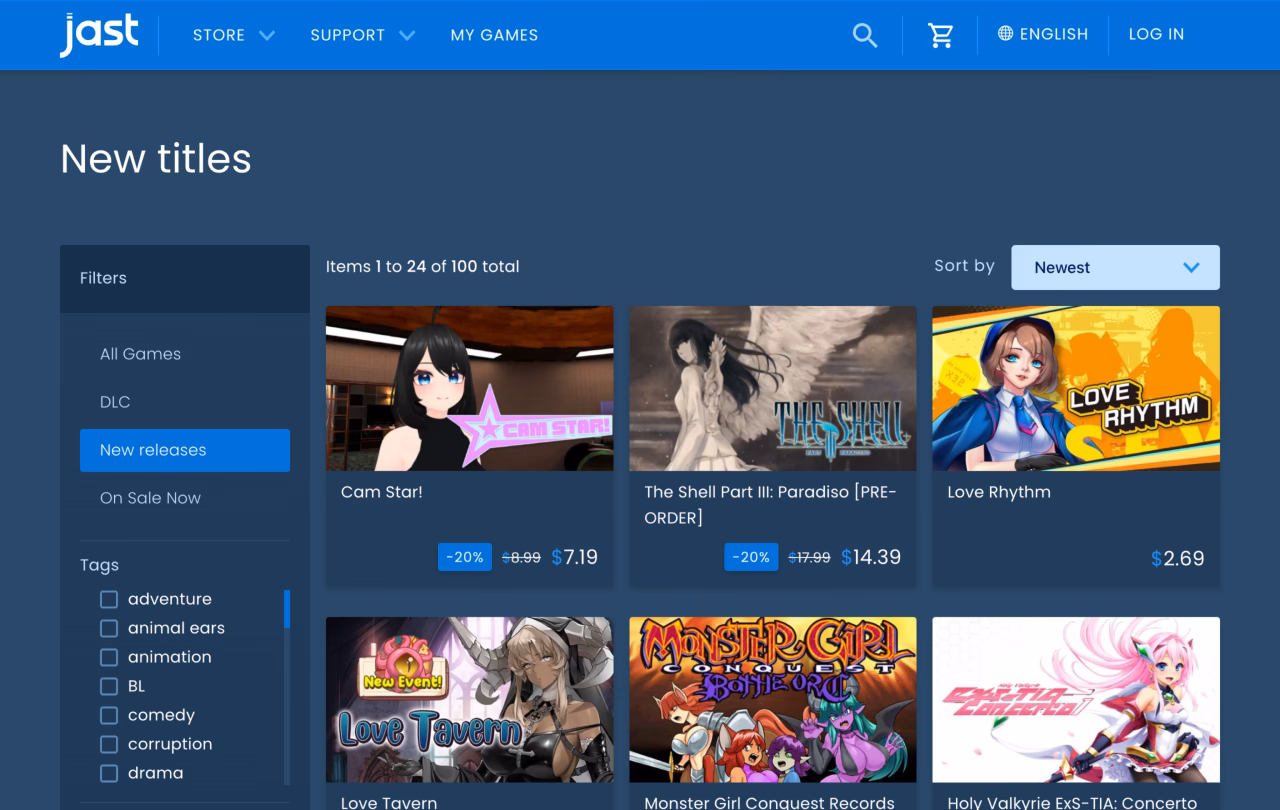Click the tags list scrollbar

[x=287, y=609]
